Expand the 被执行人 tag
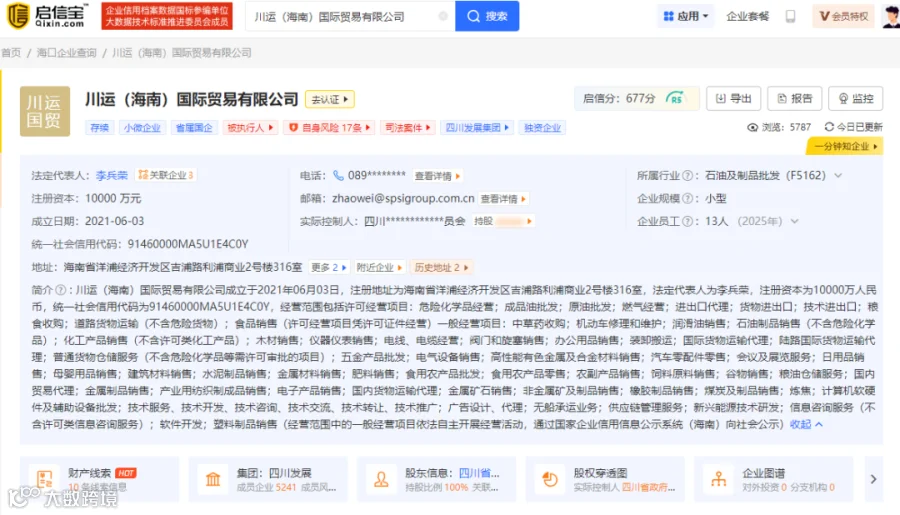Image resolution: width=900 pixels, height=515 pixels. (x=250, y=127)
